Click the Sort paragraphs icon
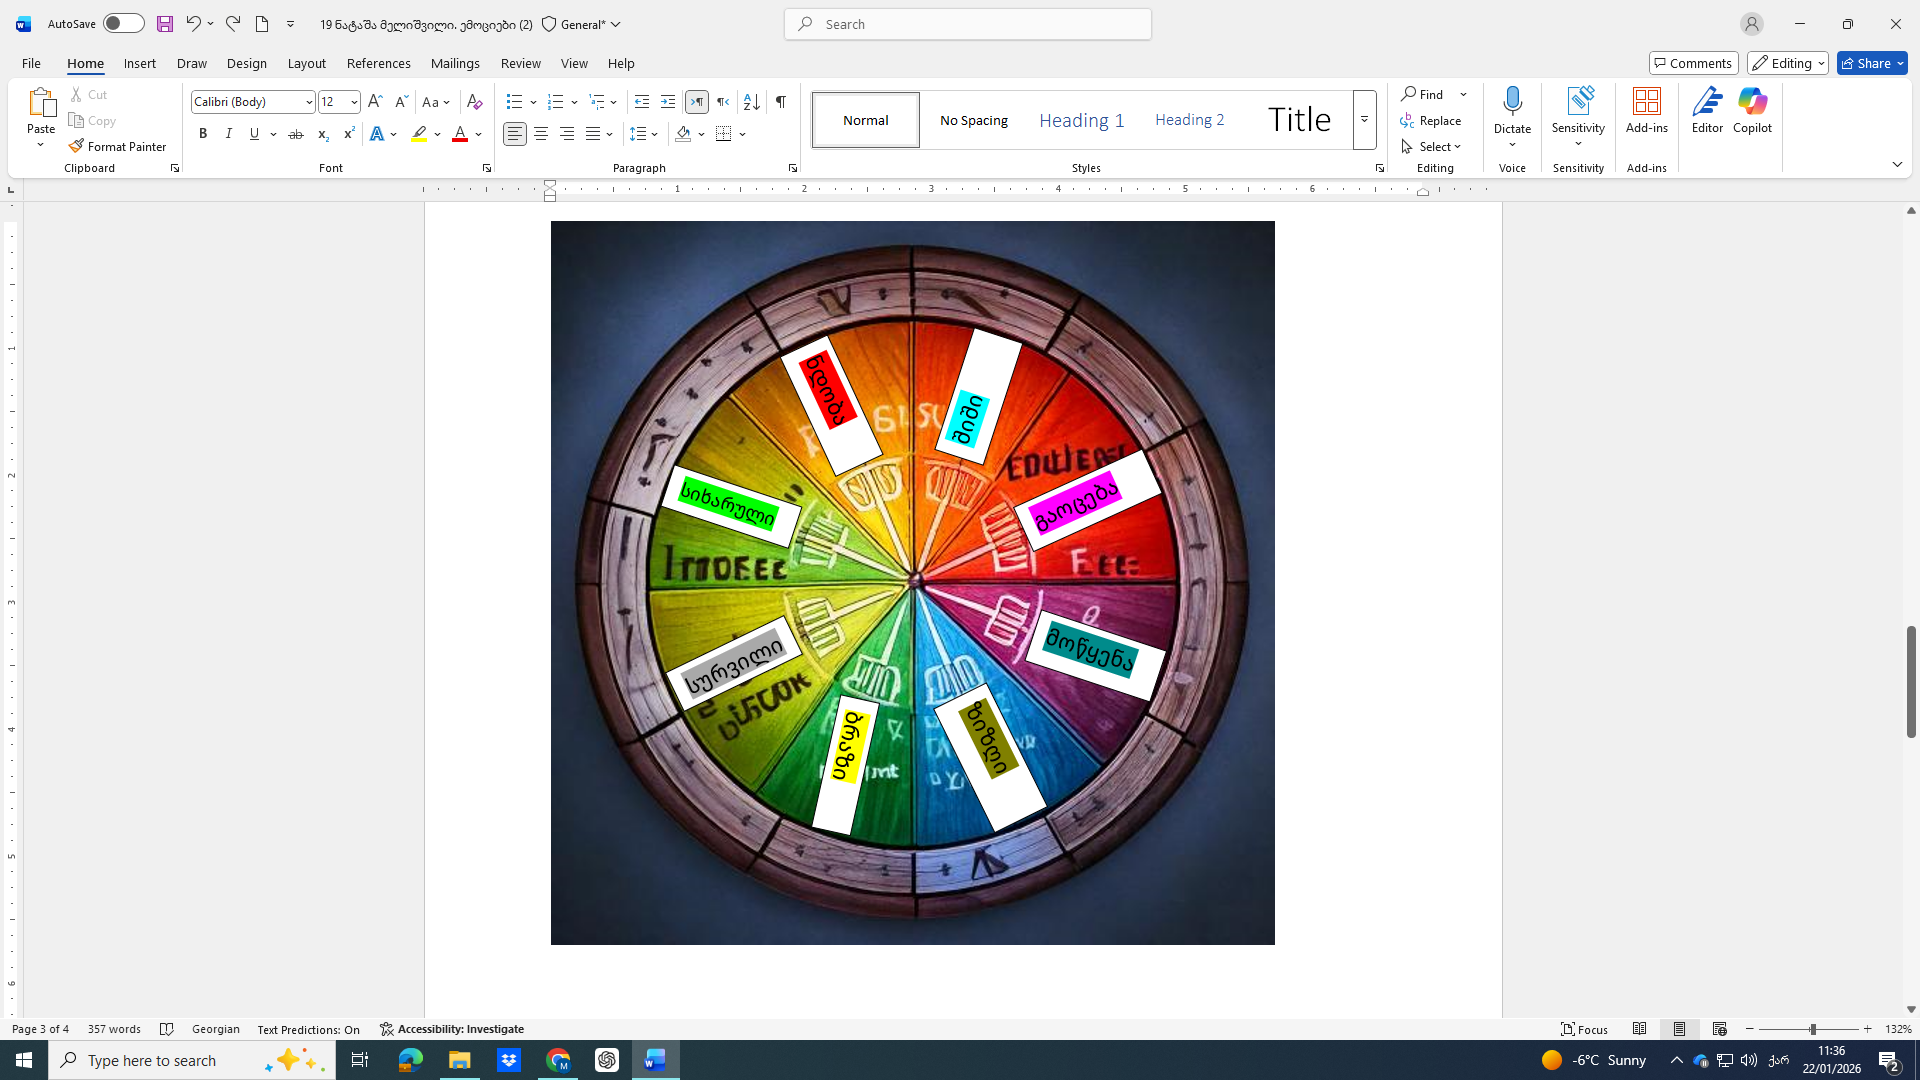 751,102
